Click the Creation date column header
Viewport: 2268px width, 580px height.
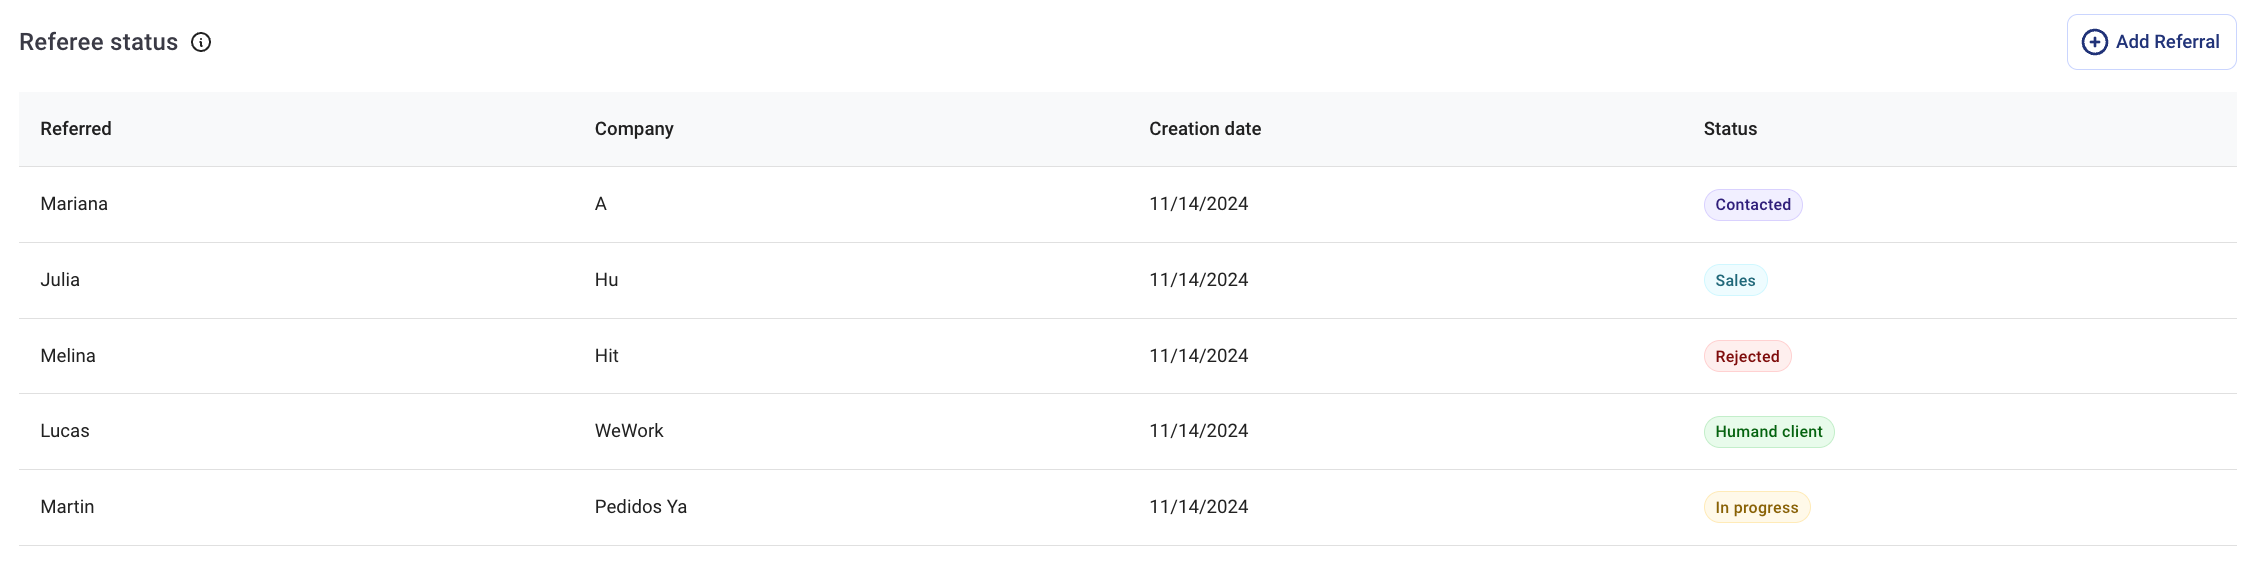click(1204, 129)
